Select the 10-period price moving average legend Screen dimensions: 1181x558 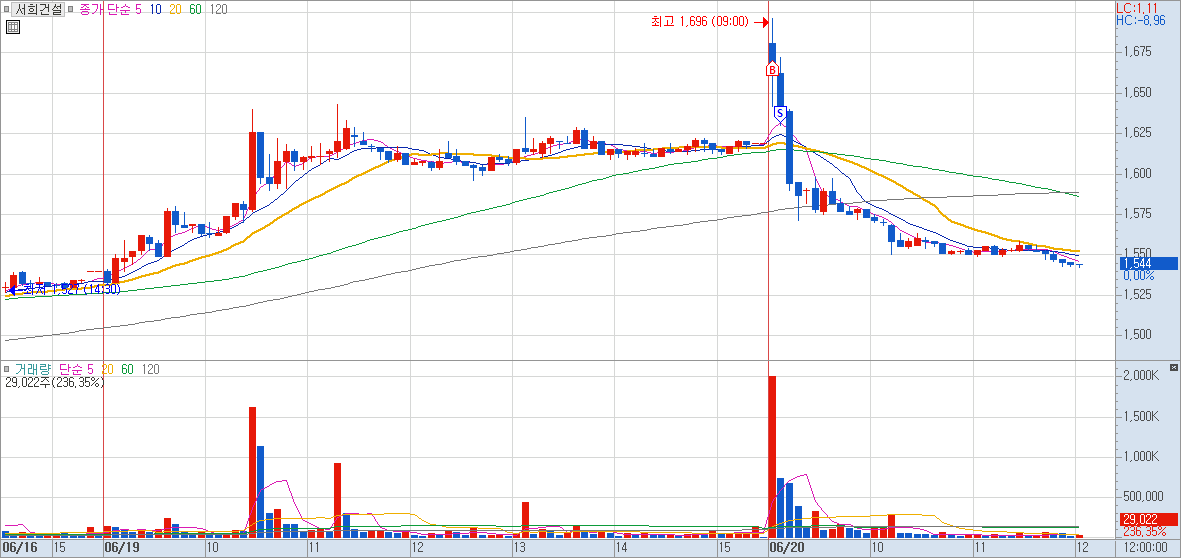(156, 10)
